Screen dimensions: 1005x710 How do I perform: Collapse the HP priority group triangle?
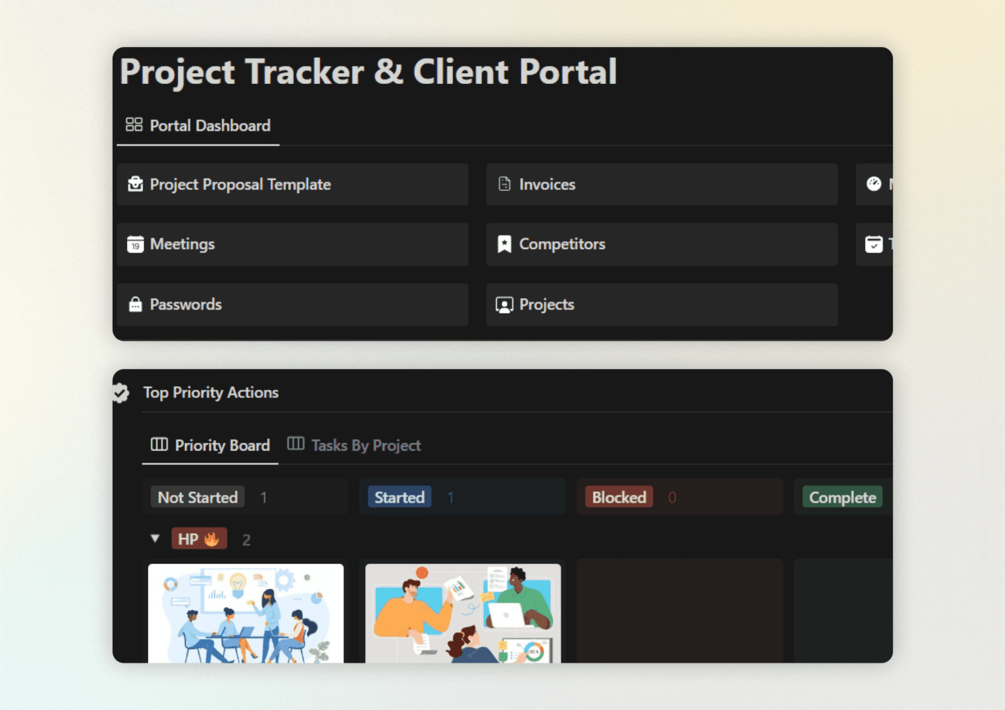(x=155, y=538)
